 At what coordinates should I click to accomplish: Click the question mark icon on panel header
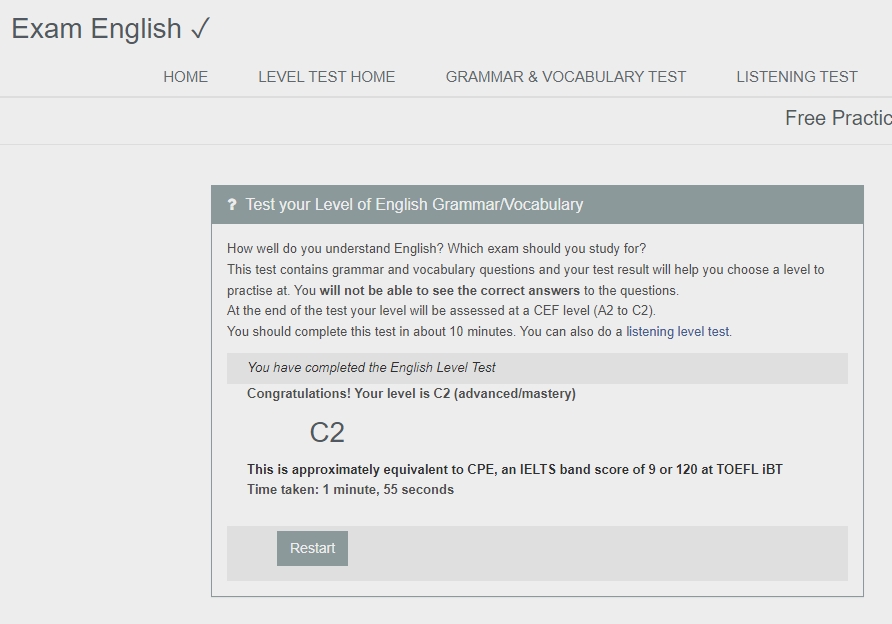(233, 203)
